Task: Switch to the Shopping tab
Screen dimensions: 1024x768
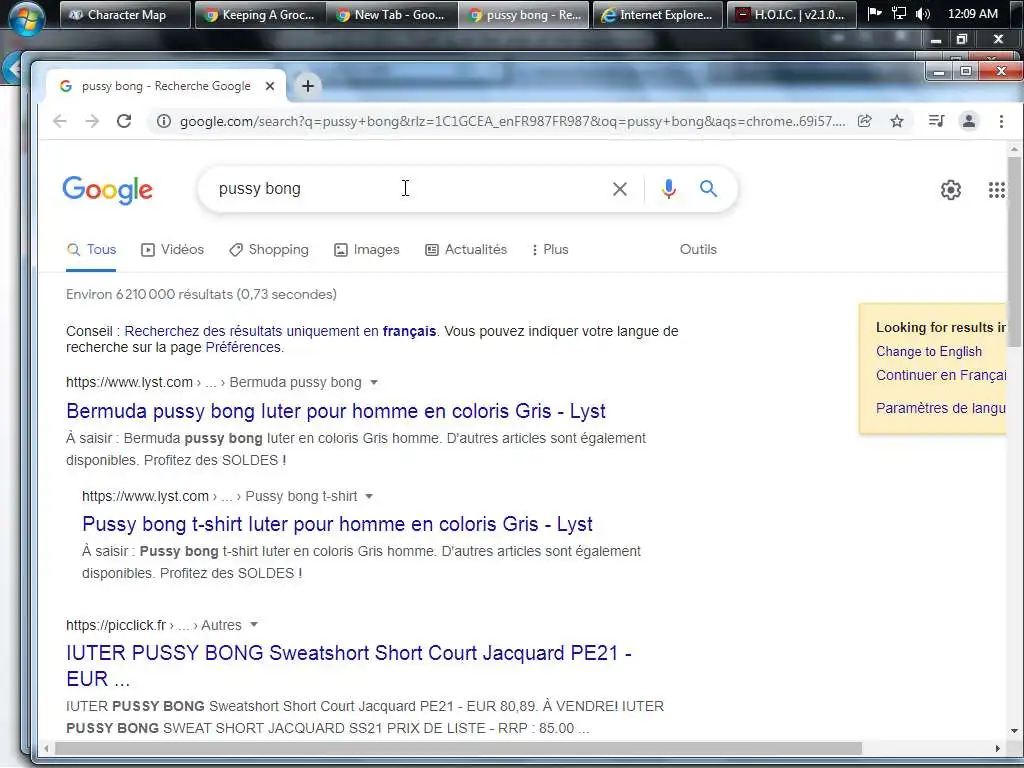Action: tap(268, 249)
